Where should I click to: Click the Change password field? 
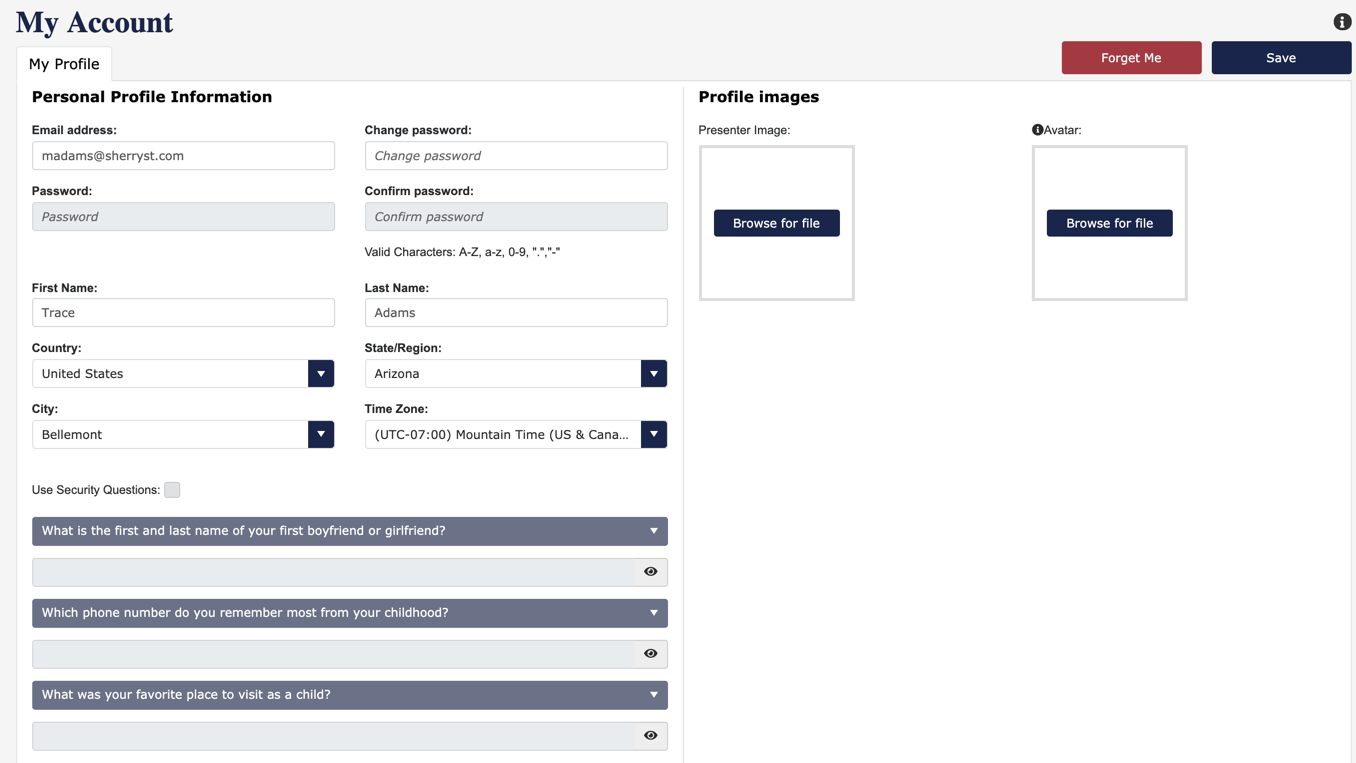pyautogui.click(x=515, y=156)
